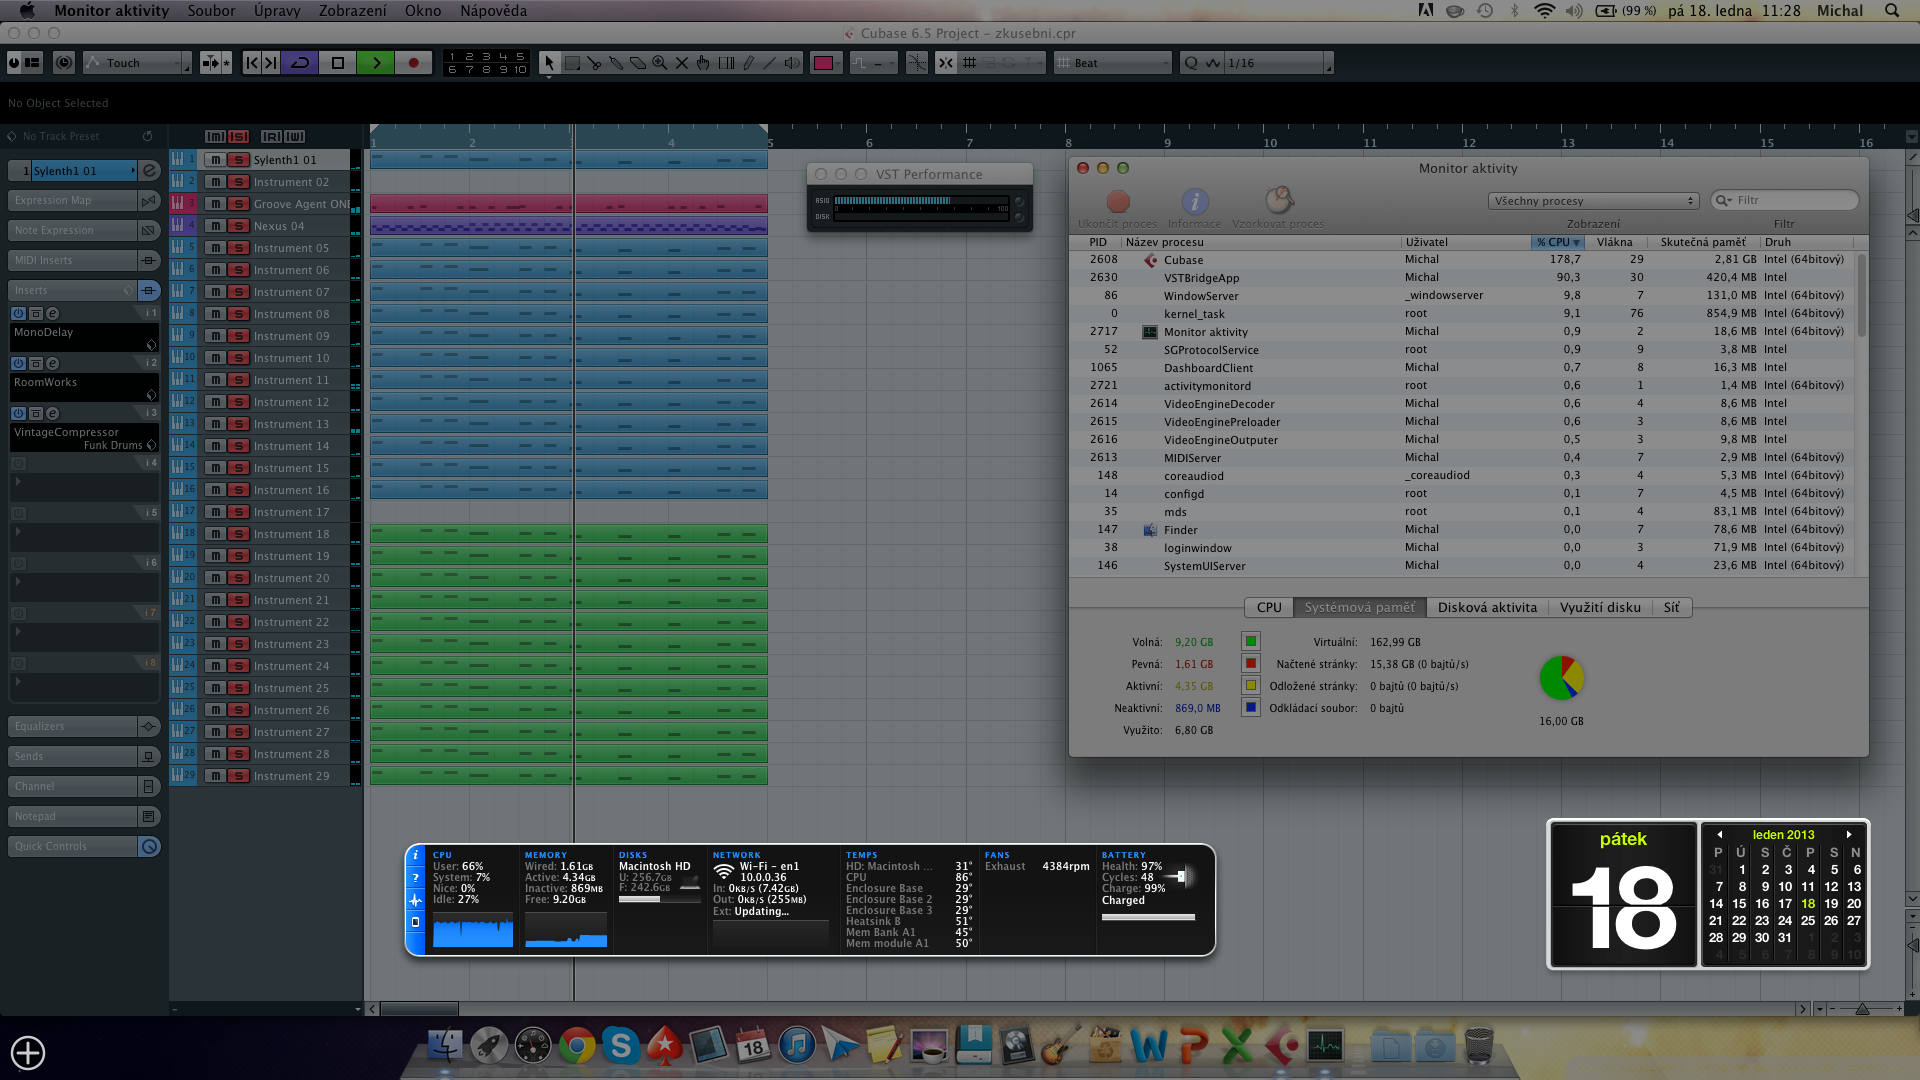The image size is (1920, 1080).
Task: Open the Všechny procesy dropdown
Action: (1593, 201)
